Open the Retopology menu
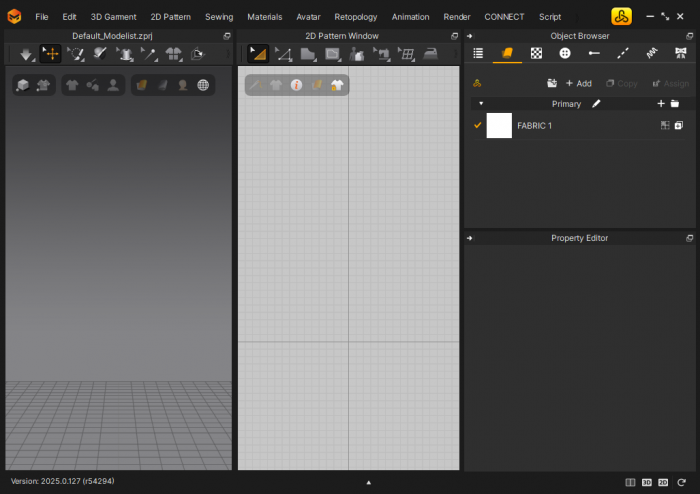 coord(356,17)
